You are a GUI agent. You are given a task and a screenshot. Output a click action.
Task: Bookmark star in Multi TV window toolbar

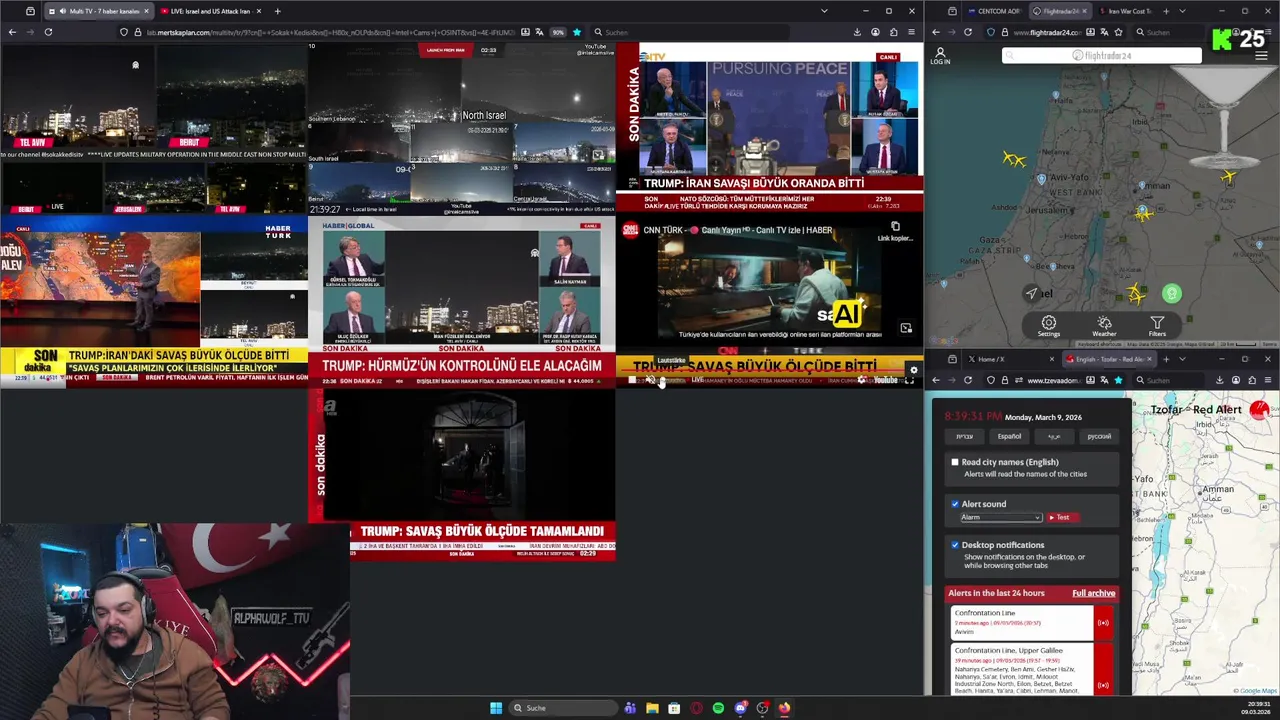[576, 32]
